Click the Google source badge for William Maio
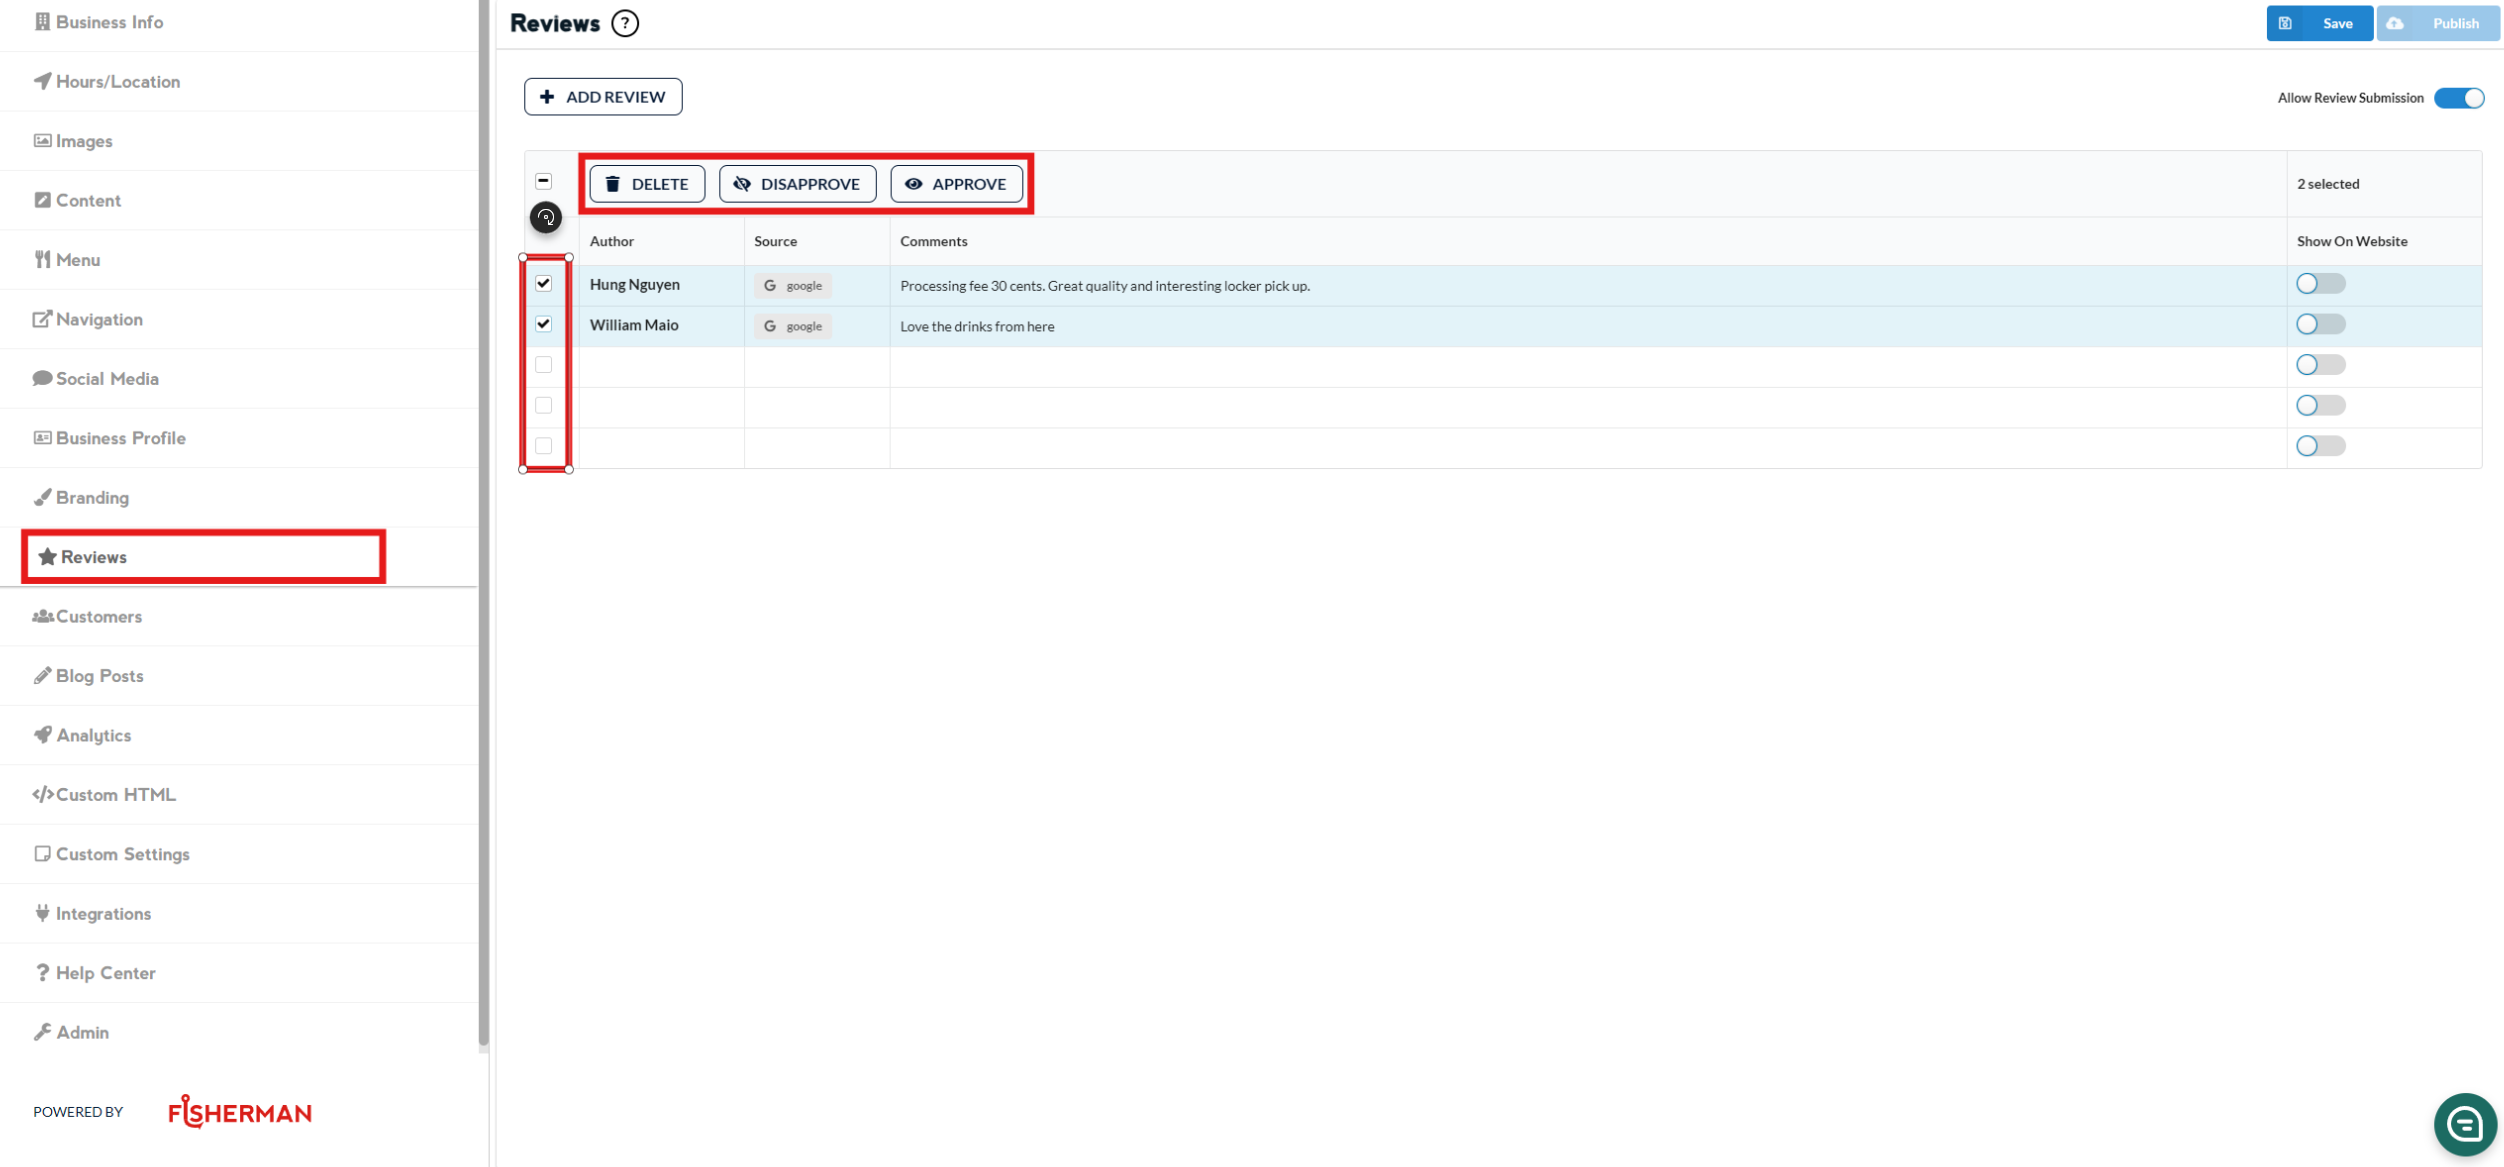Screen dimensions: 2504x1167 click(x=793, y=326)
